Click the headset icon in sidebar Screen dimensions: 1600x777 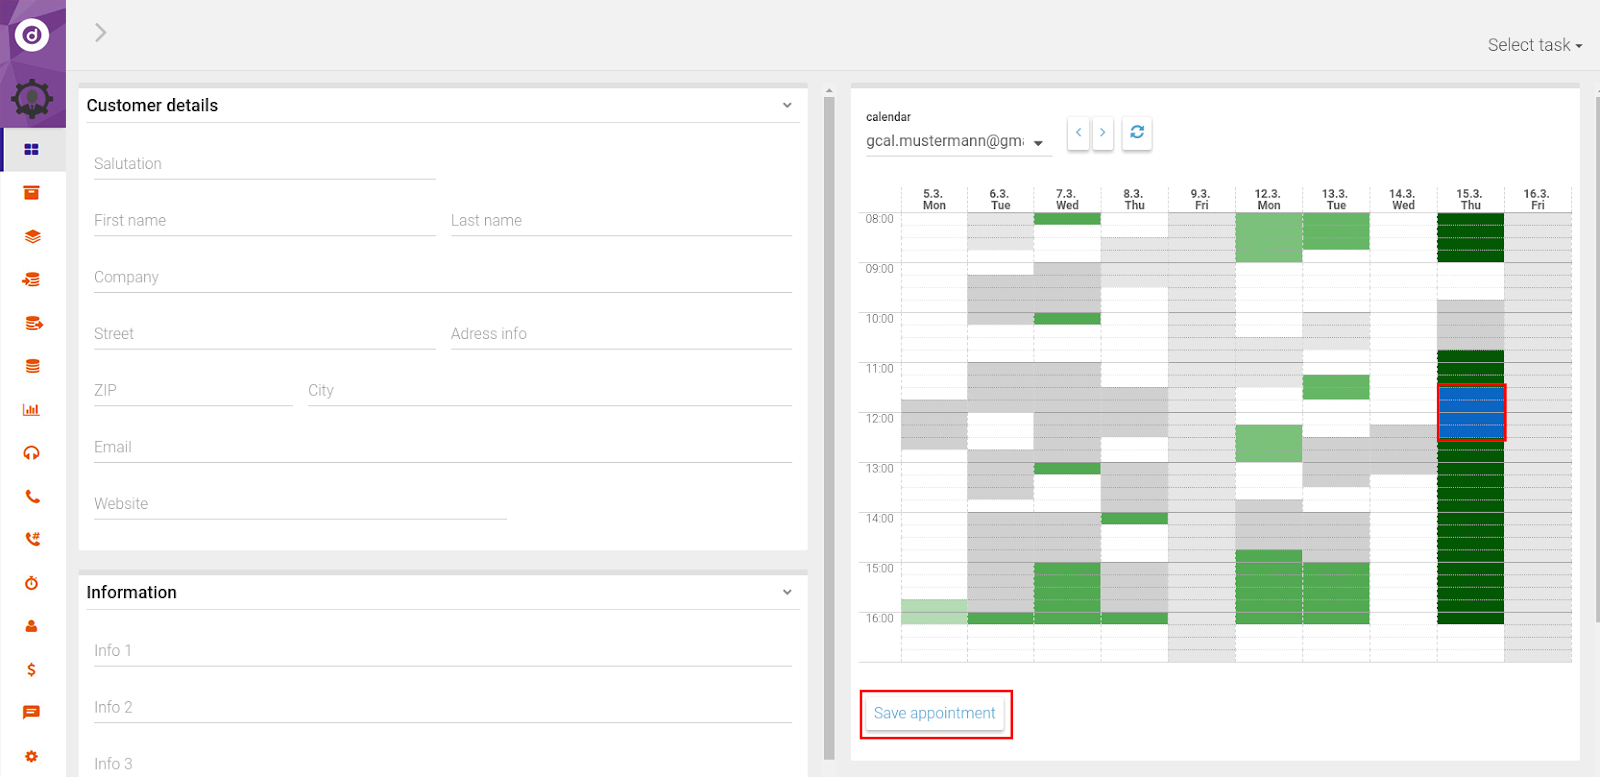pyautogui.click(x=31, y=453)
